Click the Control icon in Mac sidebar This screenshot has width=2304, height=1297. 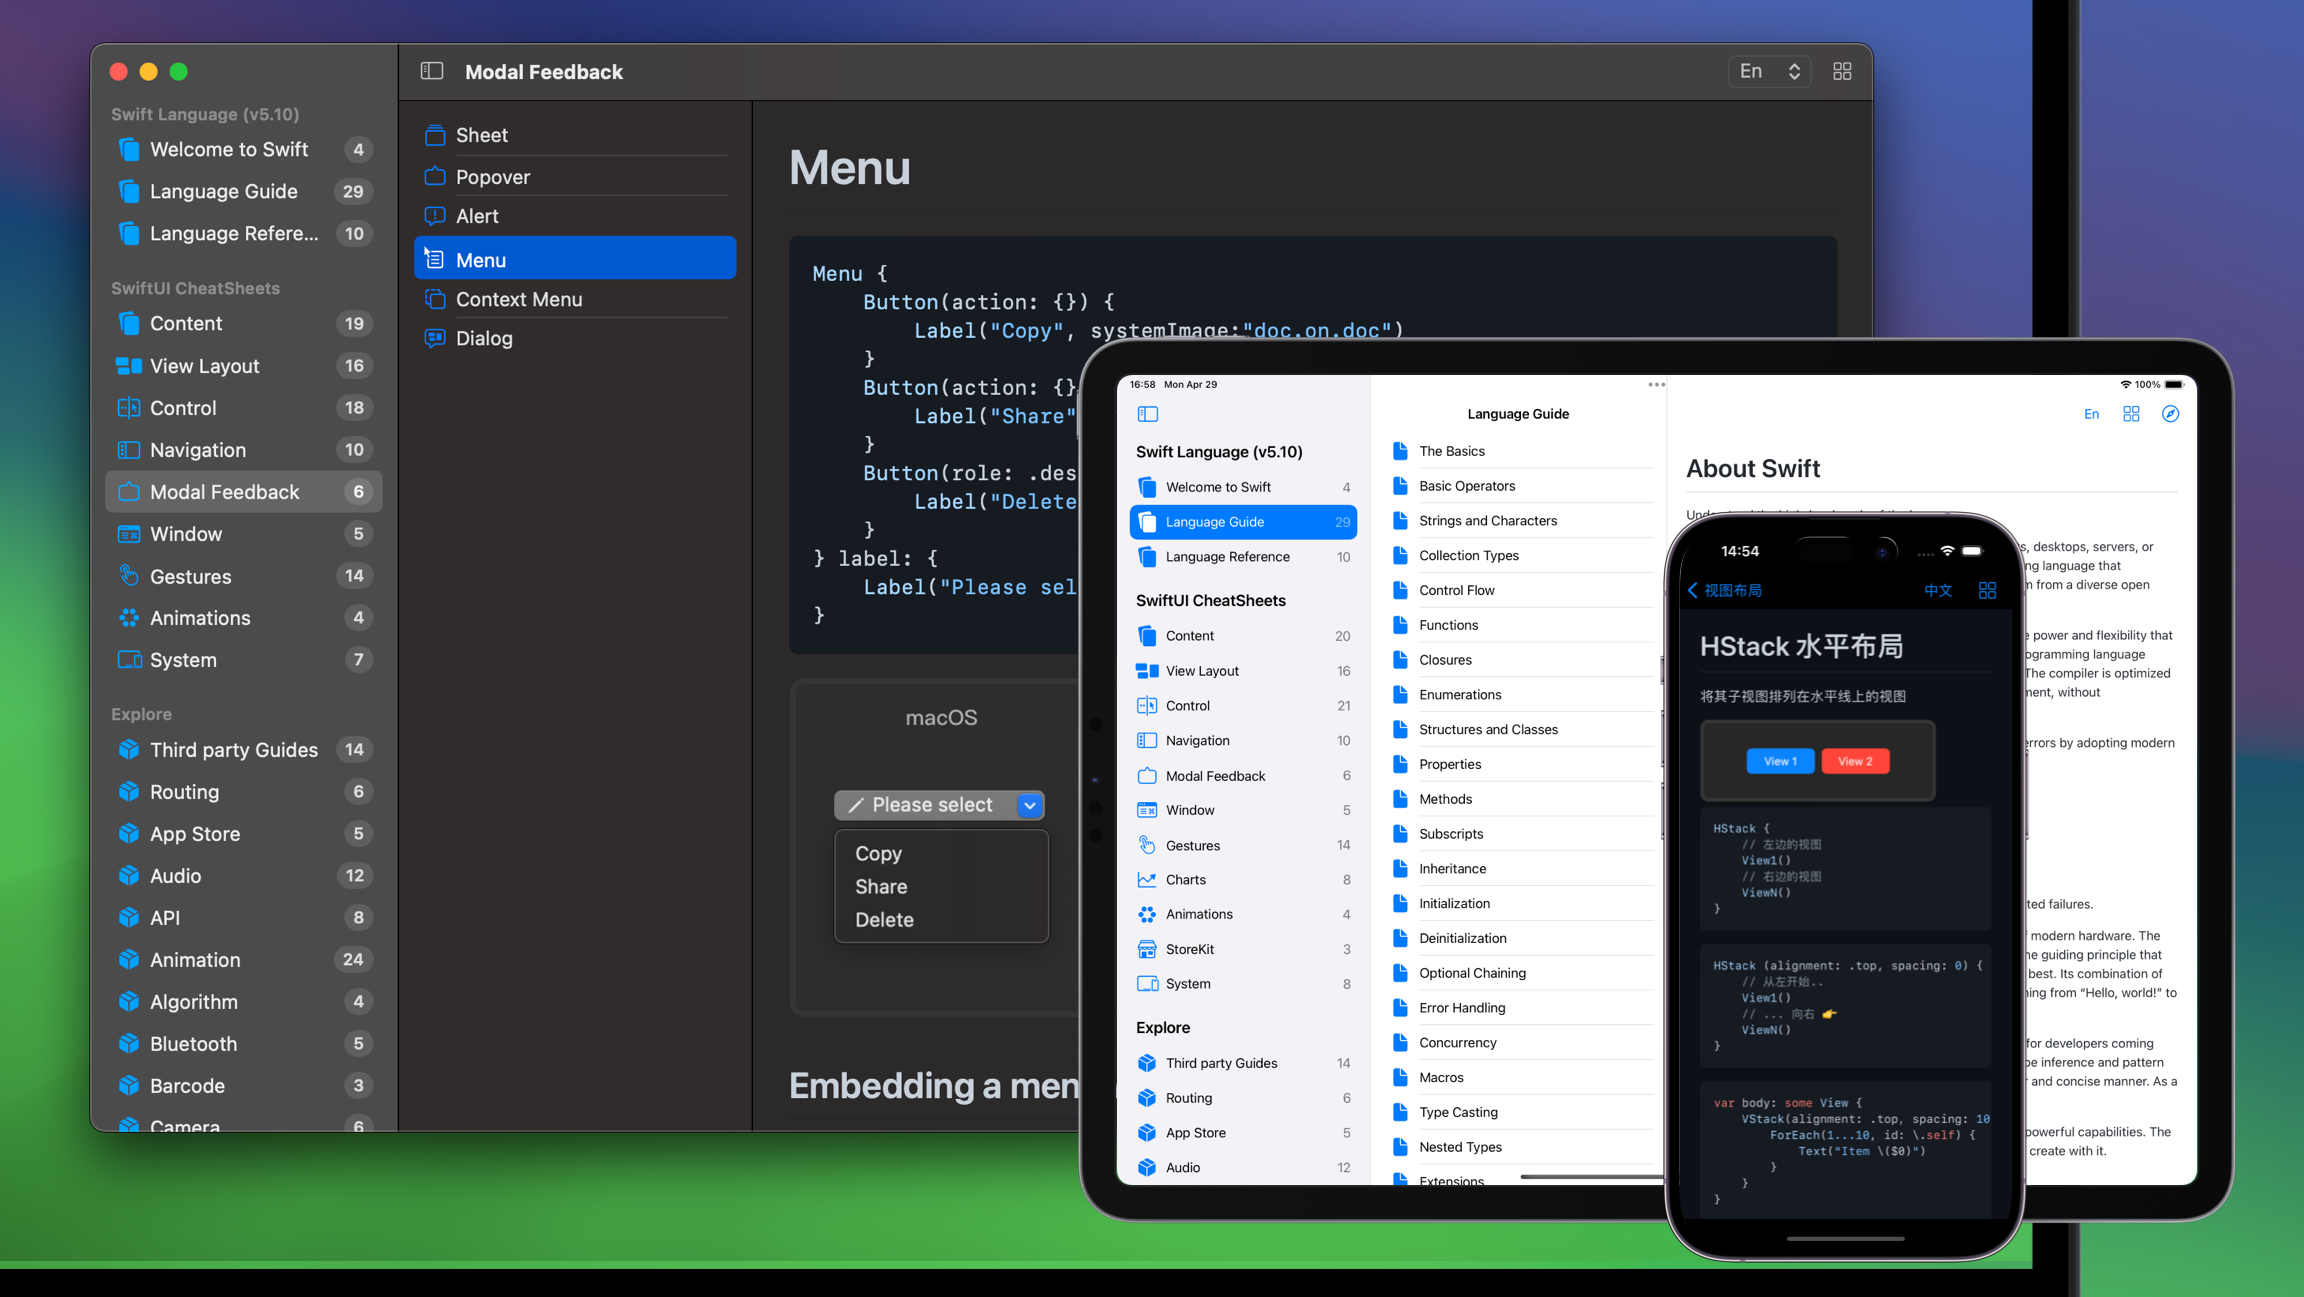pyautogui.click(x=129, y=408)
